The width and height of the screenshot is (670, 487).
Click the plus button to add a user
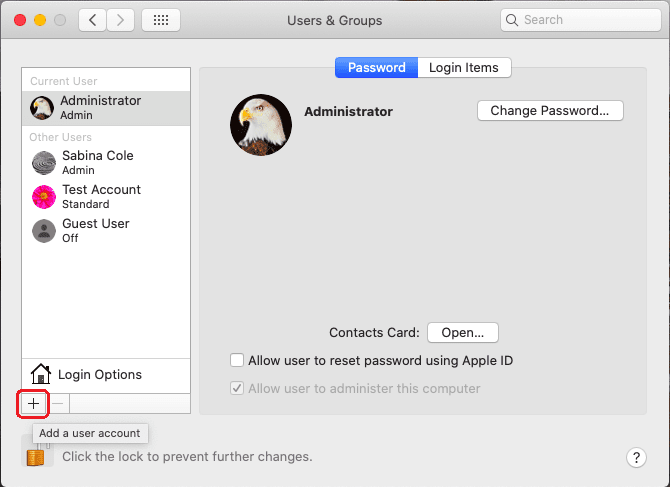[33, 403]
